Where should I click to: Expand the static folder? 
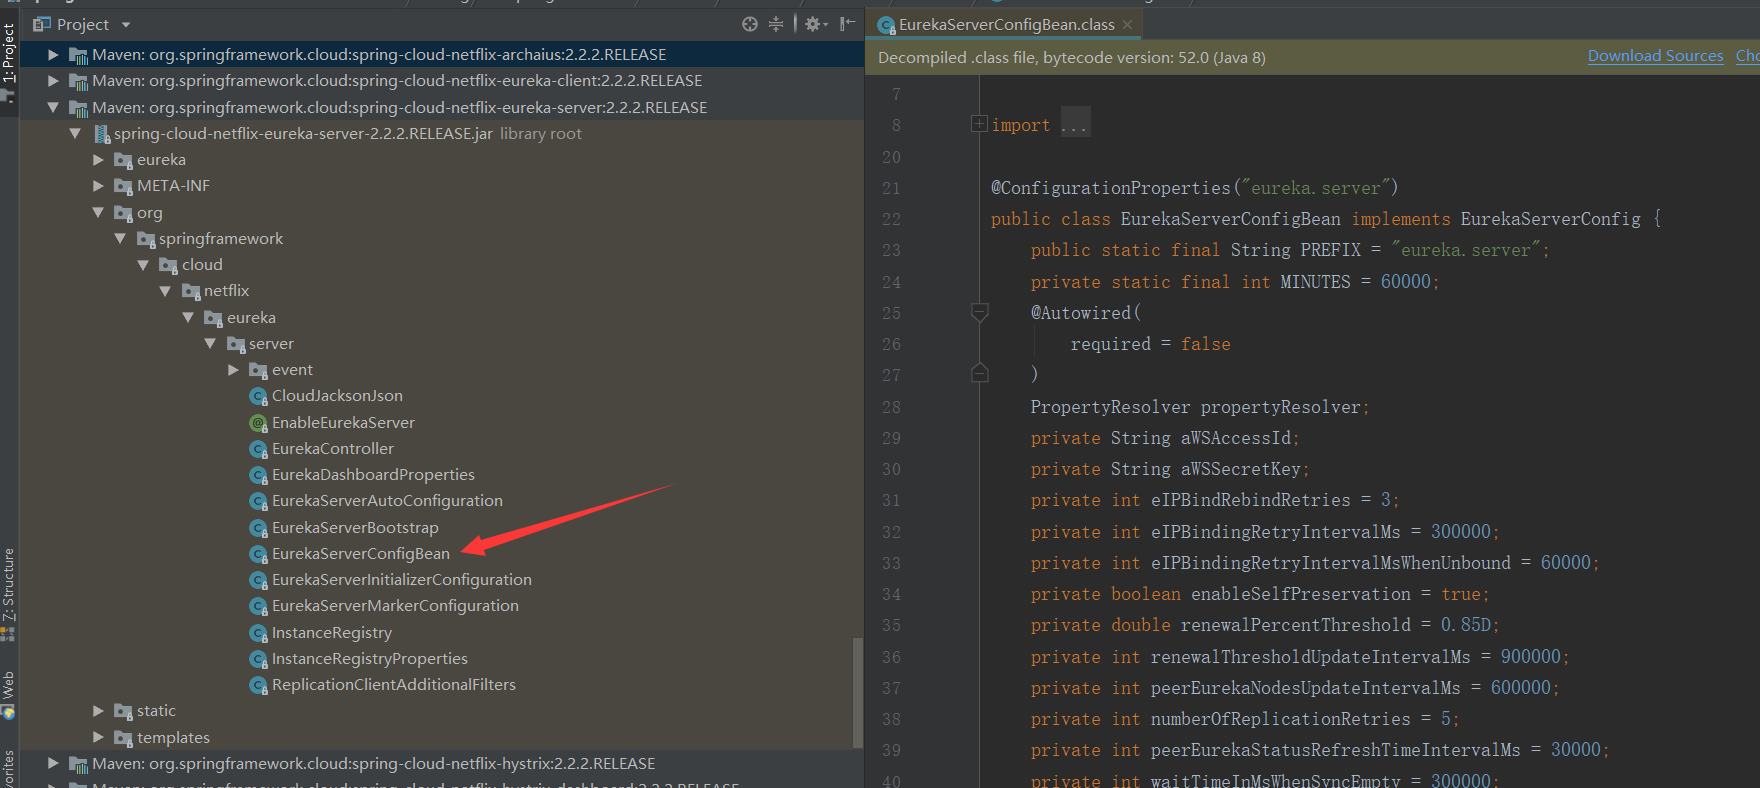(98, 710)
